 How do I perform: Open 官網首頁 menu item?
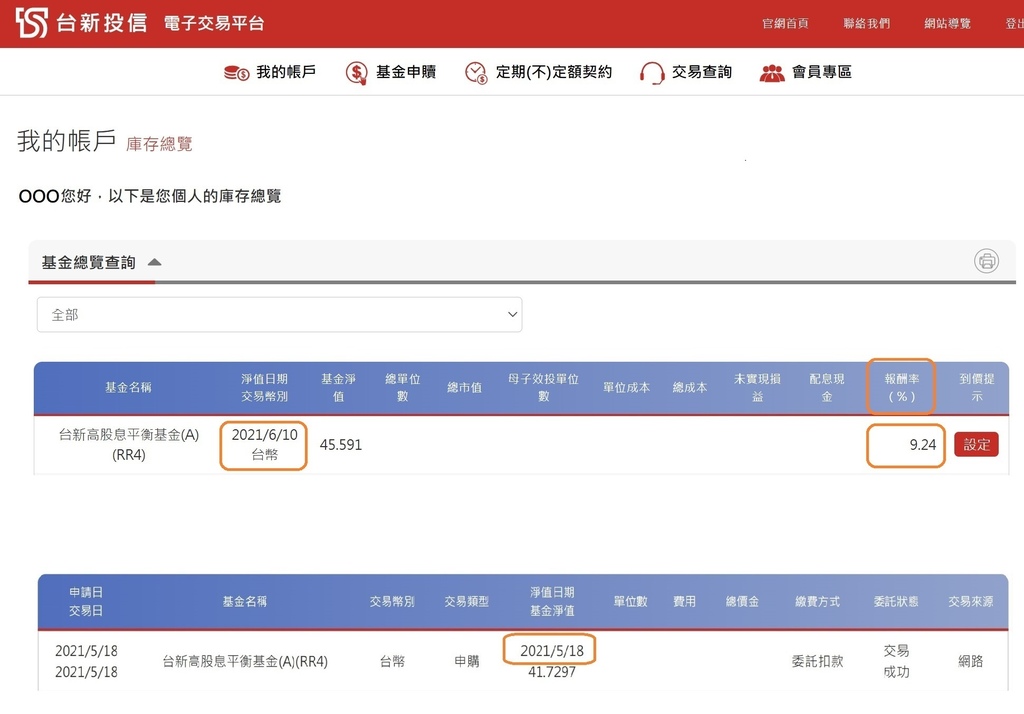tap(786, 22)
